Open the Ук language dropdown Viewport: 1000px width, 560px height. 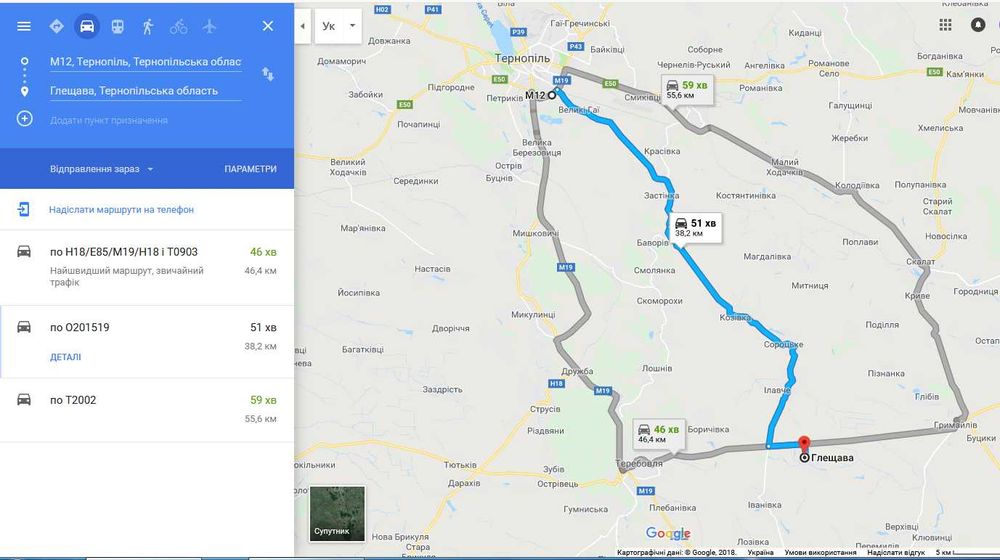(x=338, y=26)
